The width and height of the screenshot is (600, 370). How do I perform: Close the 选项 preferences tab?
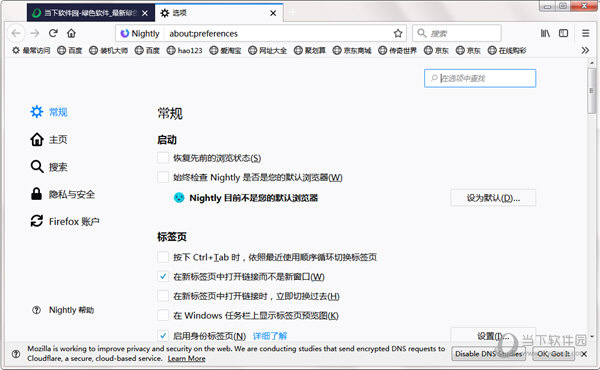[273, 13]
